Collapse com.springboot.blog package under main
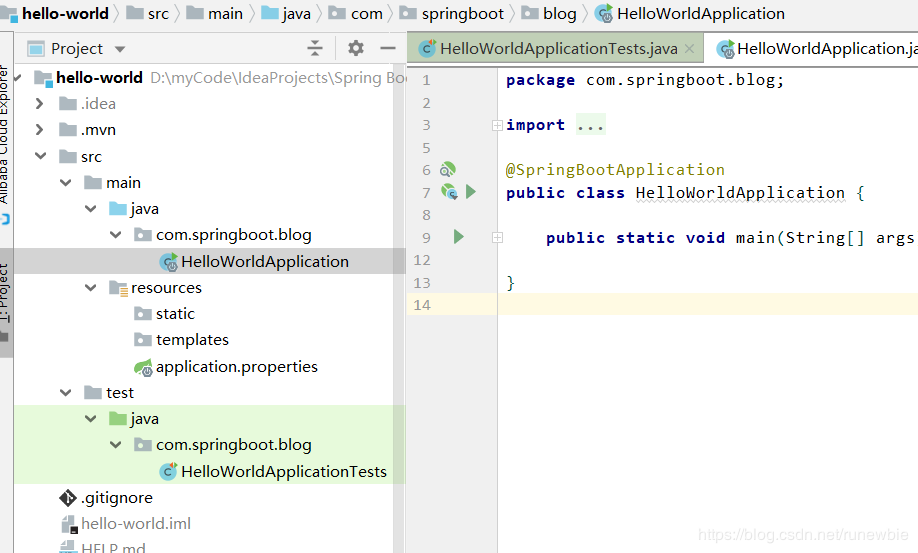This screenshot has width=918, height=553. [x=116, y=235]
